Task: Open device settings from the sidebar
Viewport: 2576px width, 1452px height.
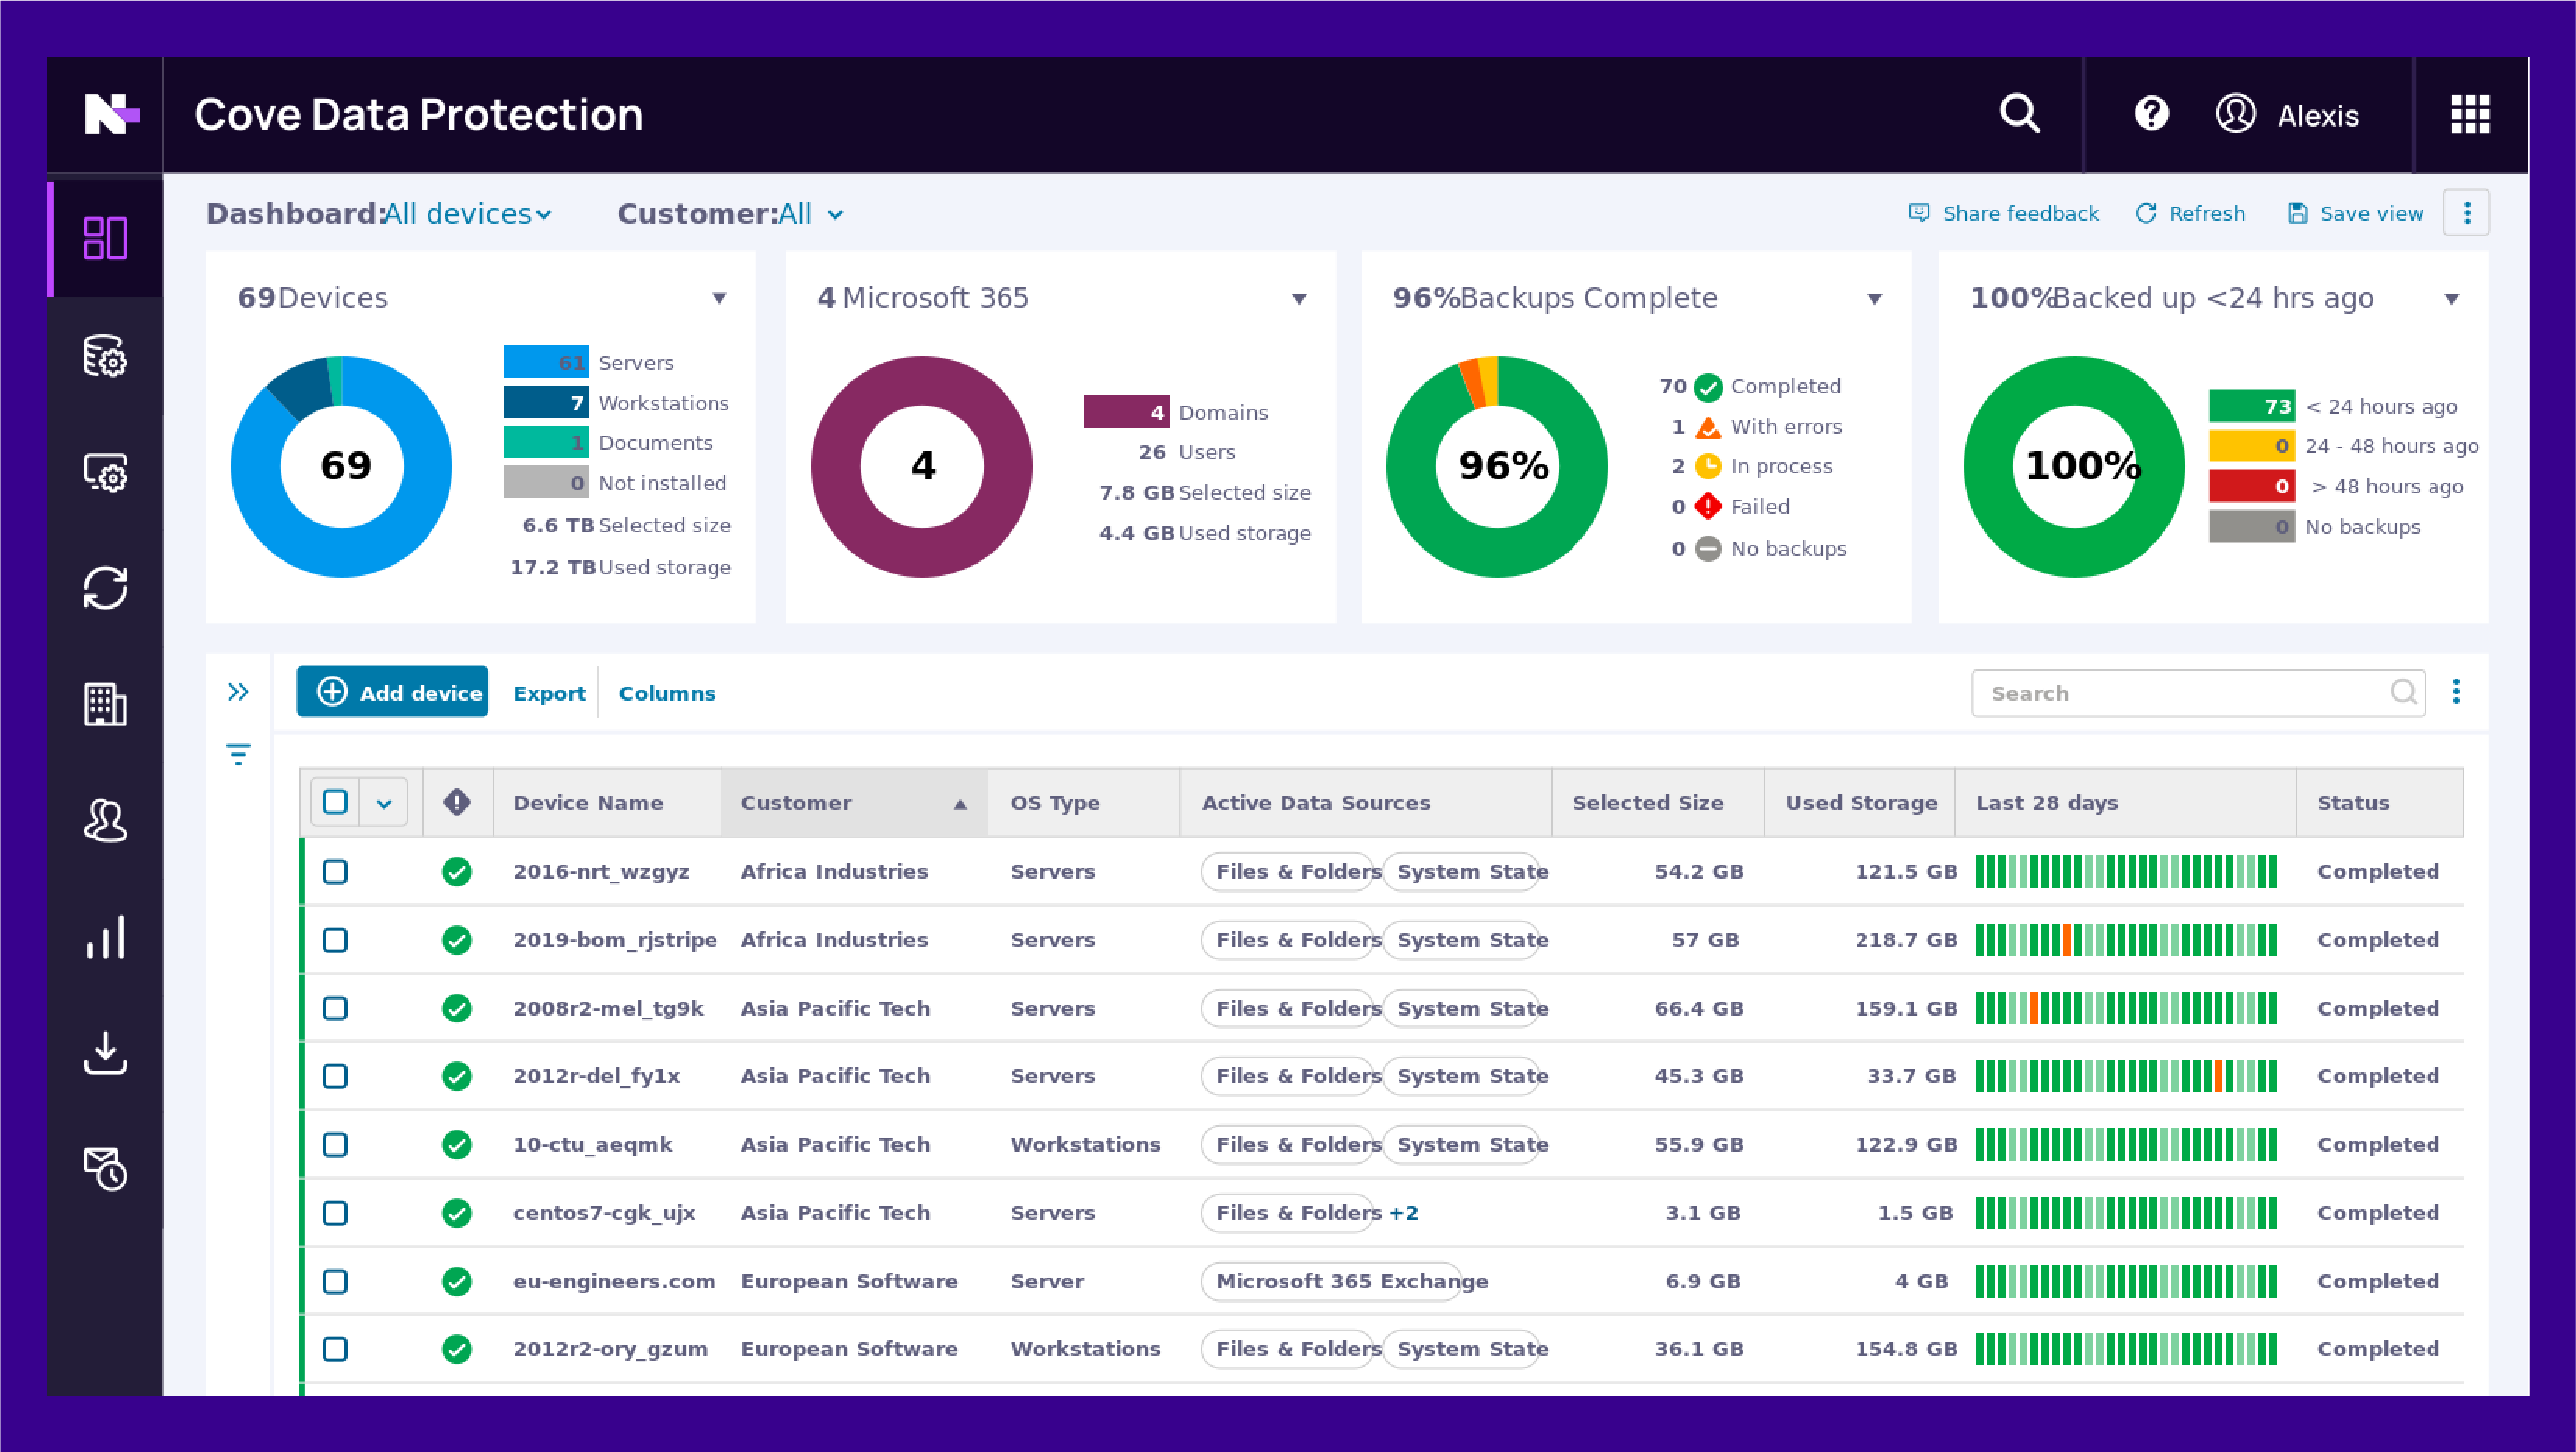Action: (105, 473)
